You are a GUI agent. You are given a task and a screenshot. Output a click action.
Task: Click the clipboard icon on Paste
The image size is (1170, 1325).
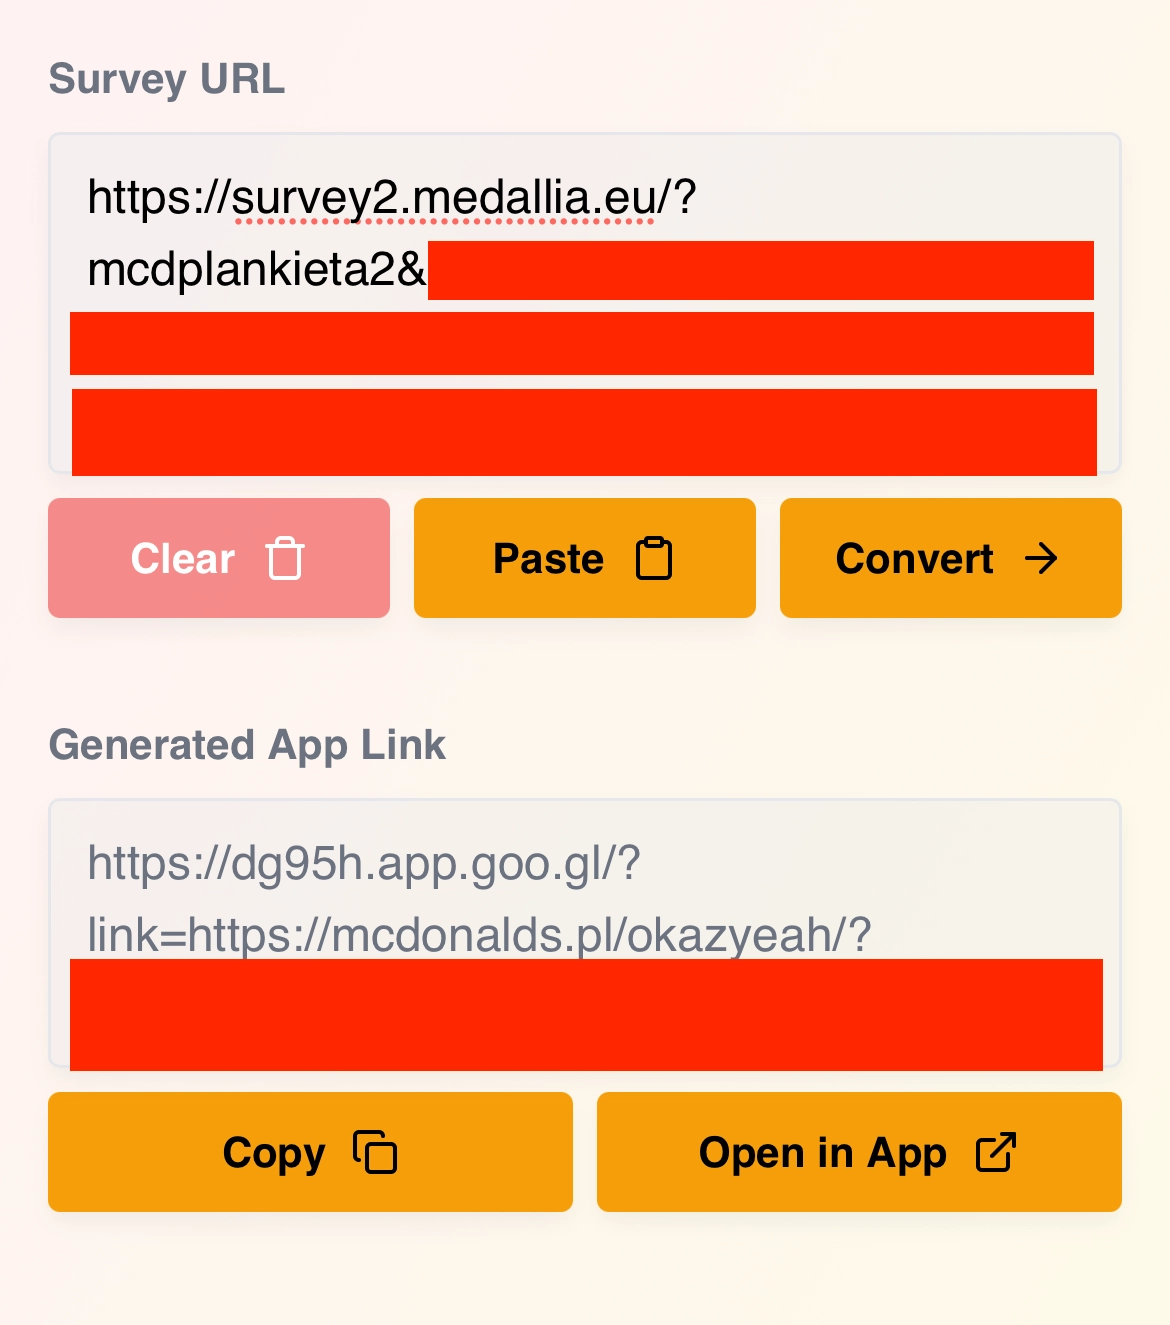(654, 558)
